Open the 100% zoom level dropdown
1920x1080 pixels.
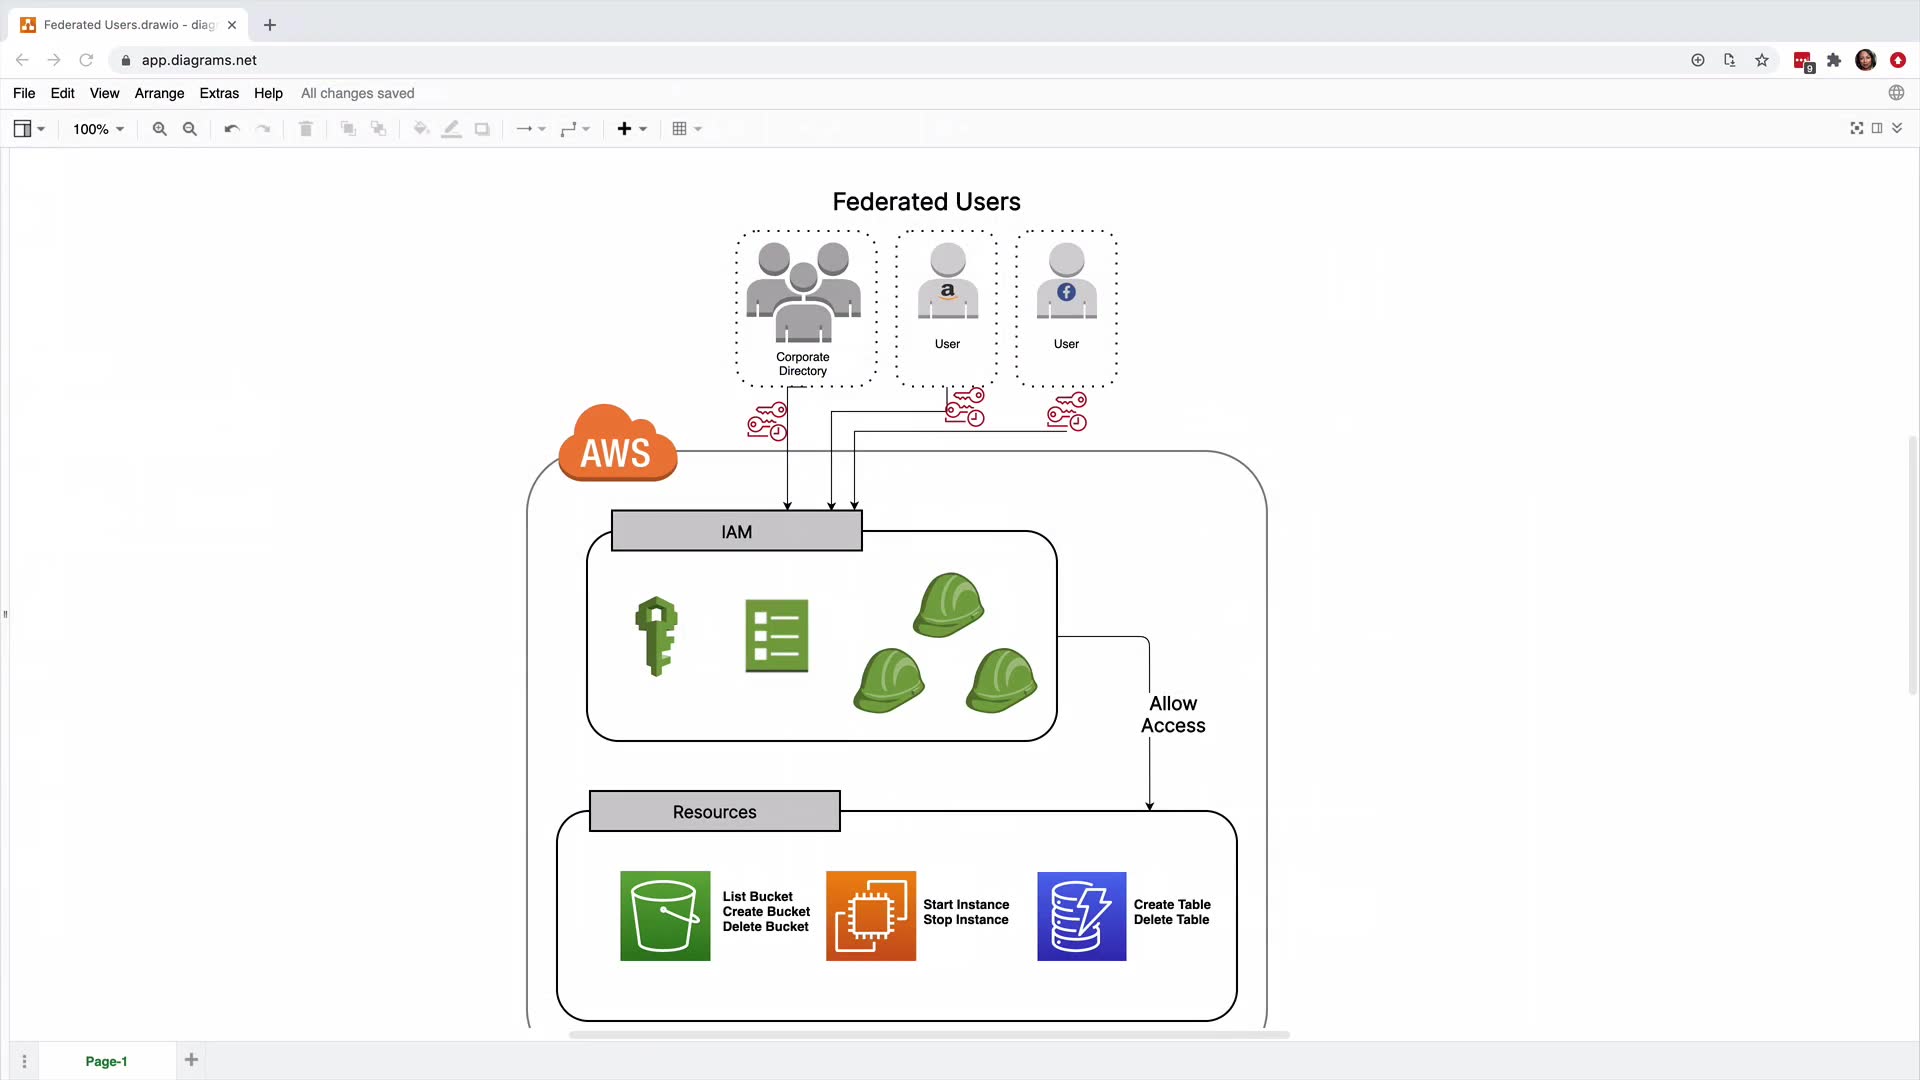point(98,129)
